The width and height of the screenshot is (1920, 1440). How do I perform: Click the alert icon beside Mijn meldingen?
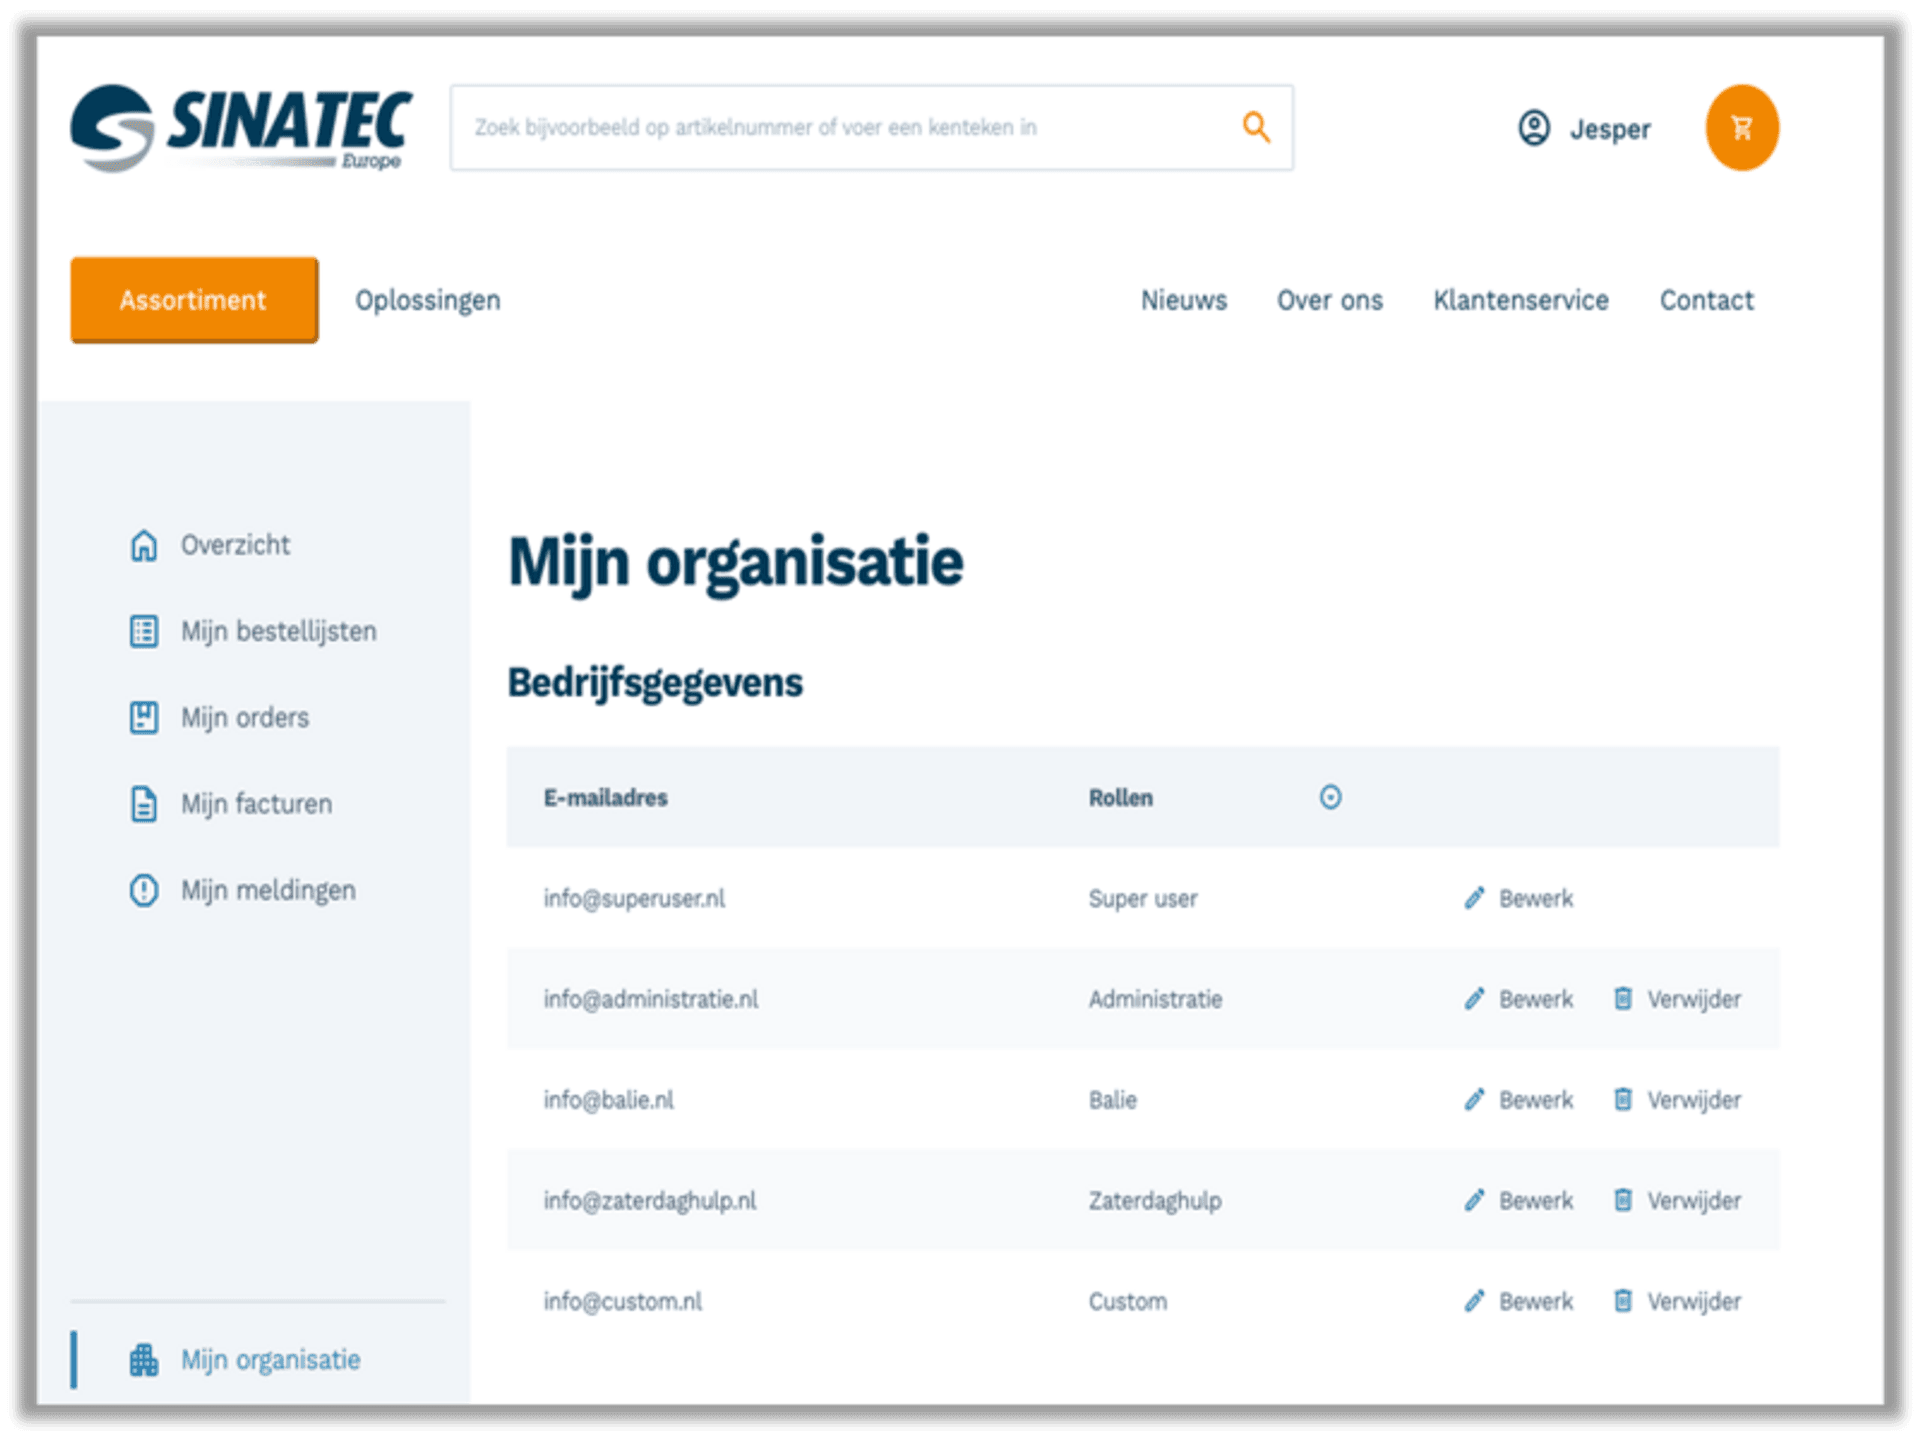point(144,890)
